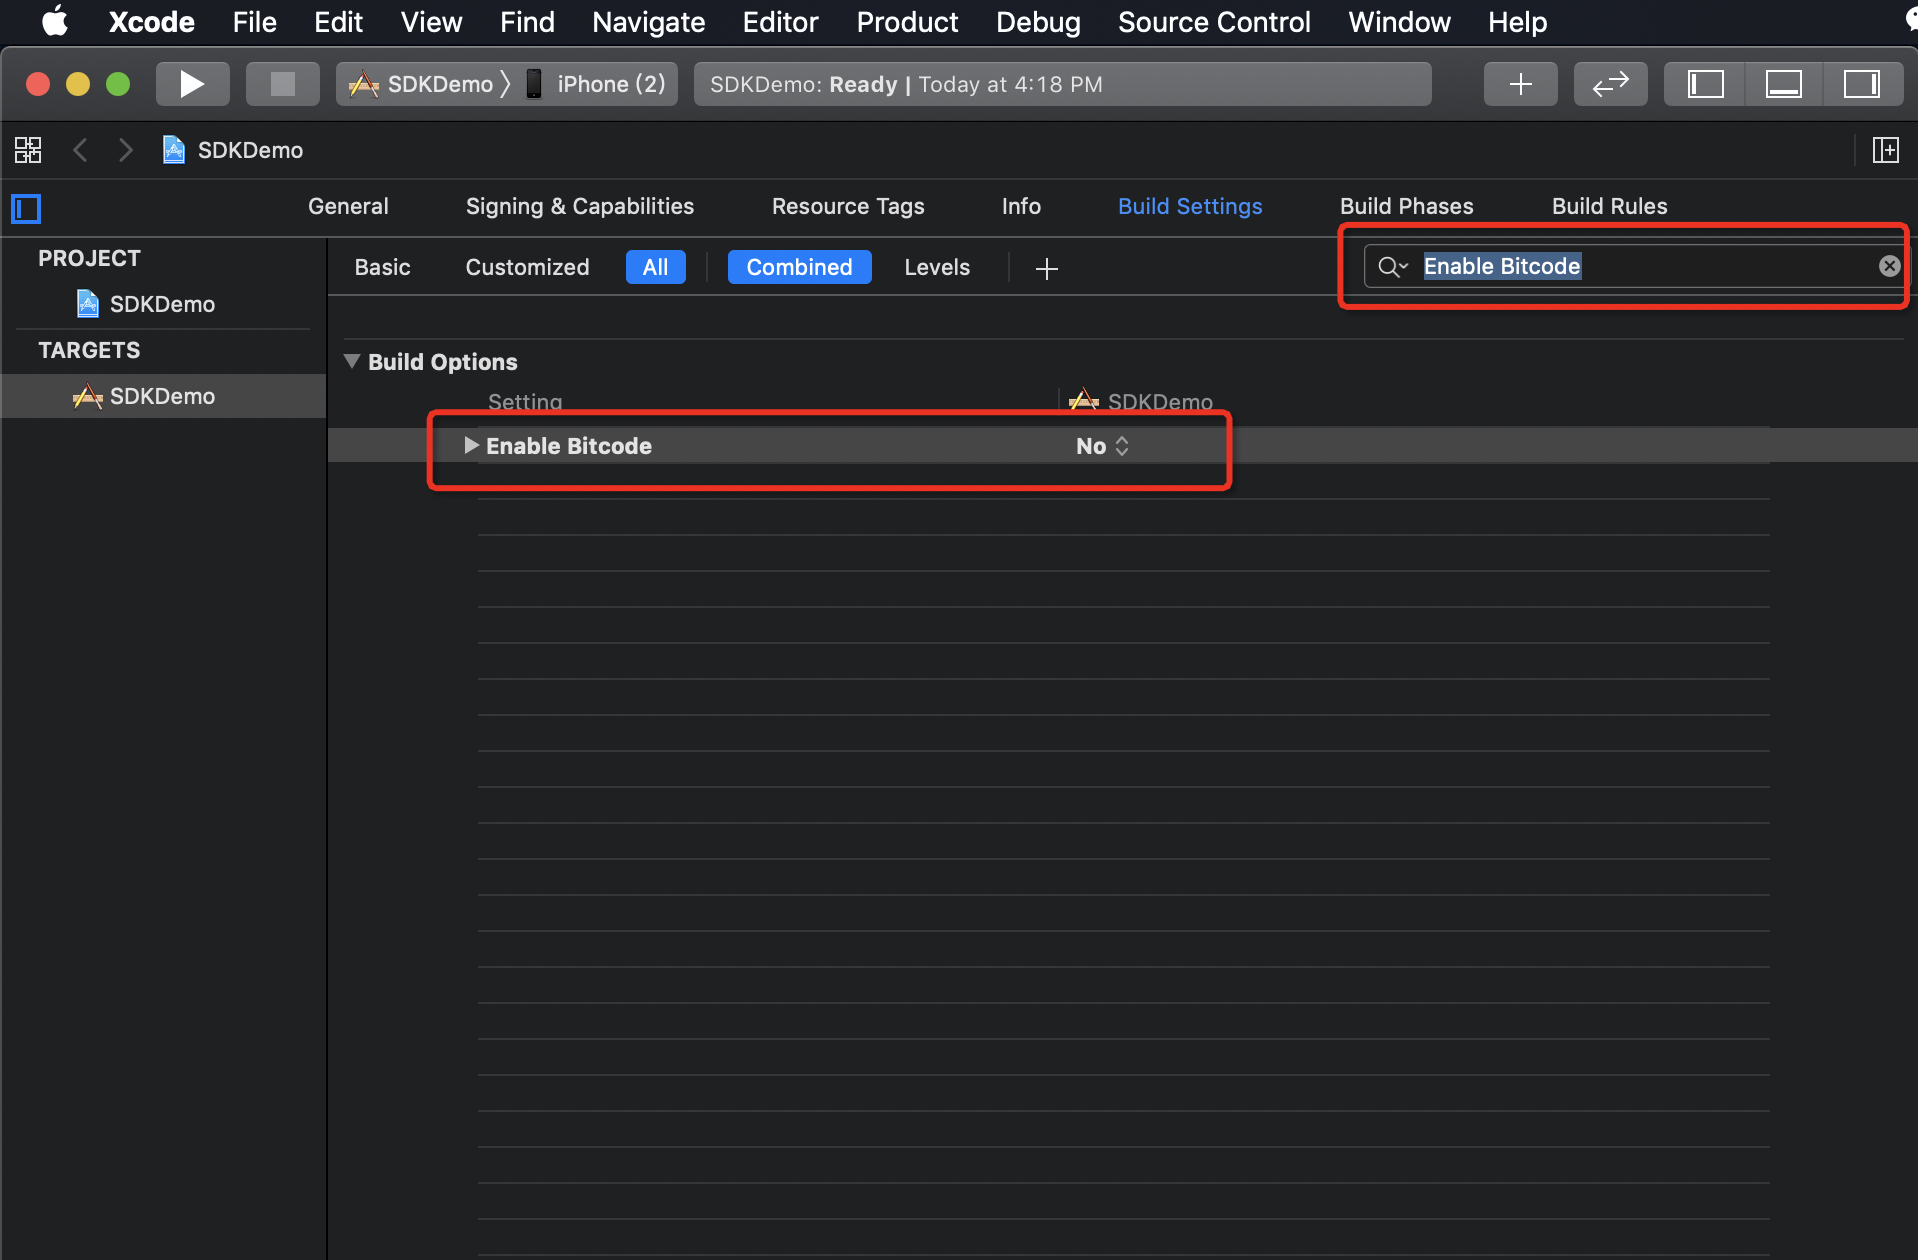Select the Build Settings tab
1918x1260 pixels.
point(1190,206)
